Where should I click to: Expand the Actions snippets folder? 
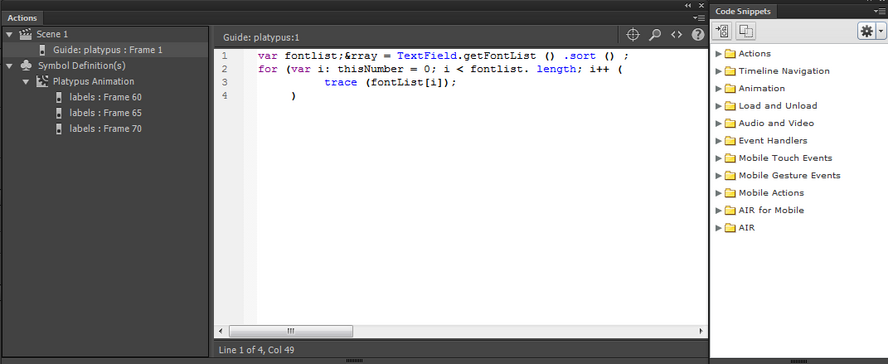719,54
